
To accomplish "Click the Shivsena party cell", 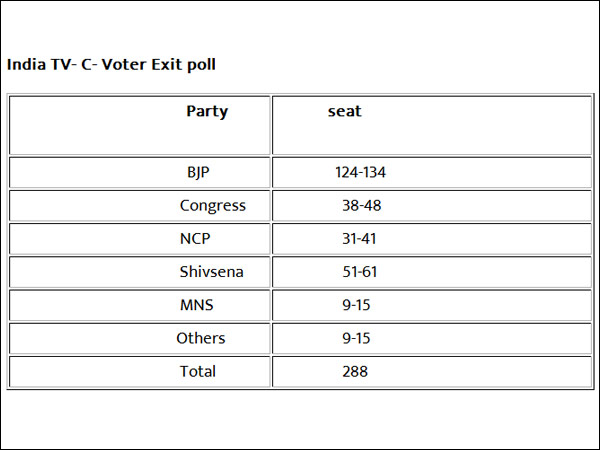I will point(211,272).
